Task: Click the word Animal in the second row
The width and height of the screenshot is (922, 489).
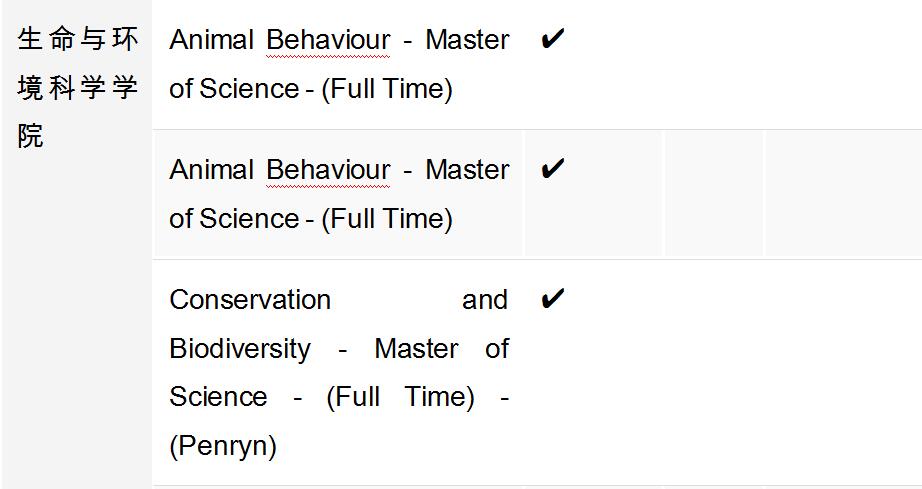Action: coord(212,170)
